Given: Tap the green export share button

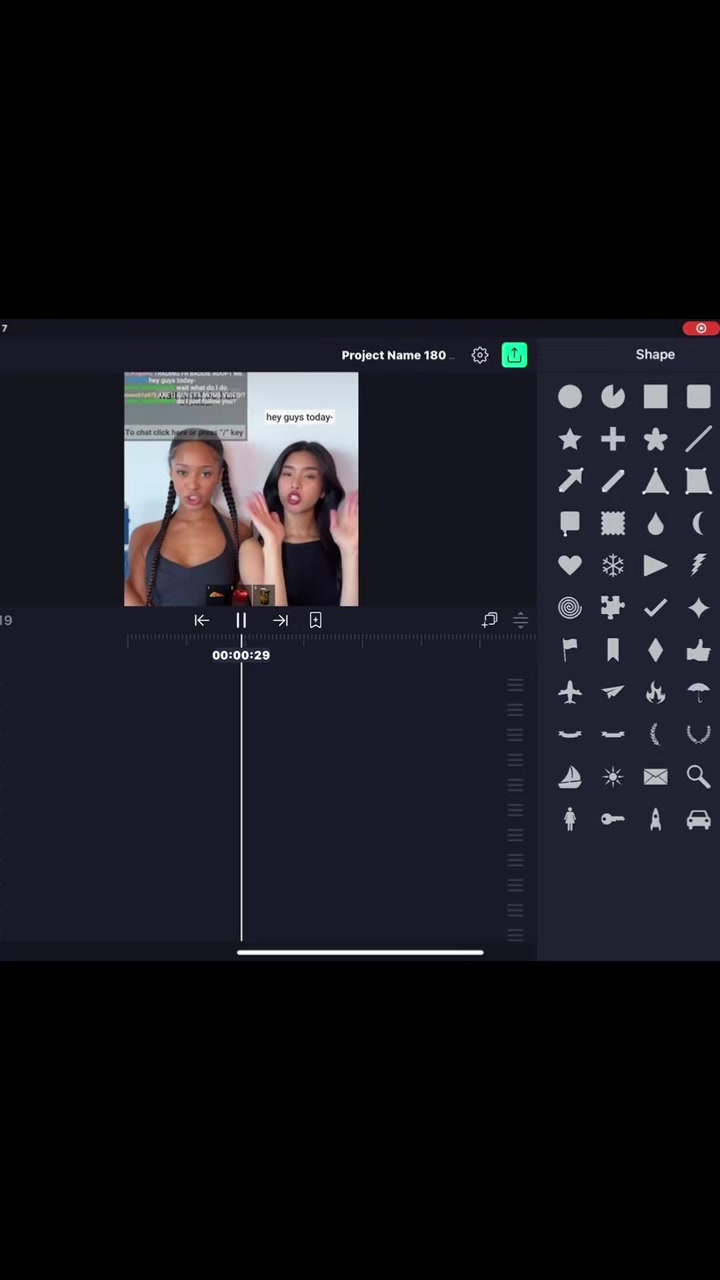Looking at the screenshot, I should (514, 355).
